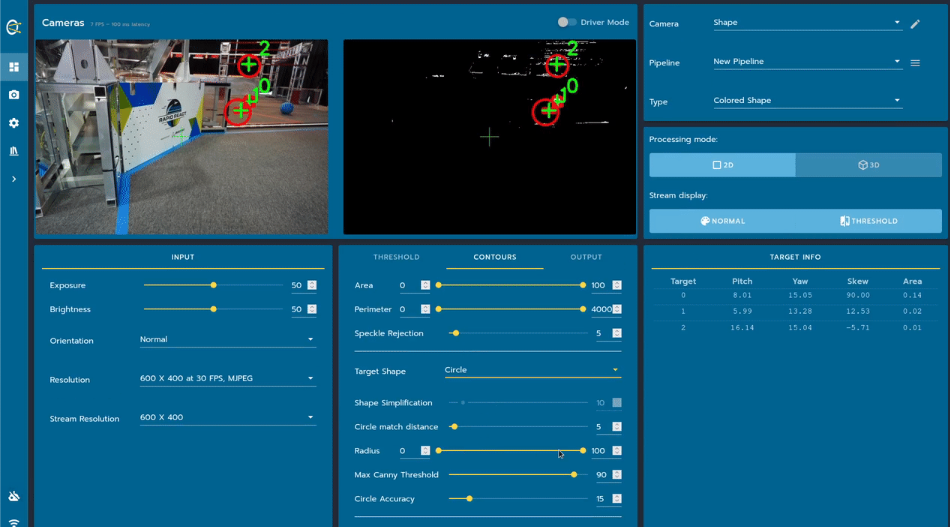This screenshot has width=950, height=527.
Task: Open the Cameras page via the camera icon
Action: (14, 95)
